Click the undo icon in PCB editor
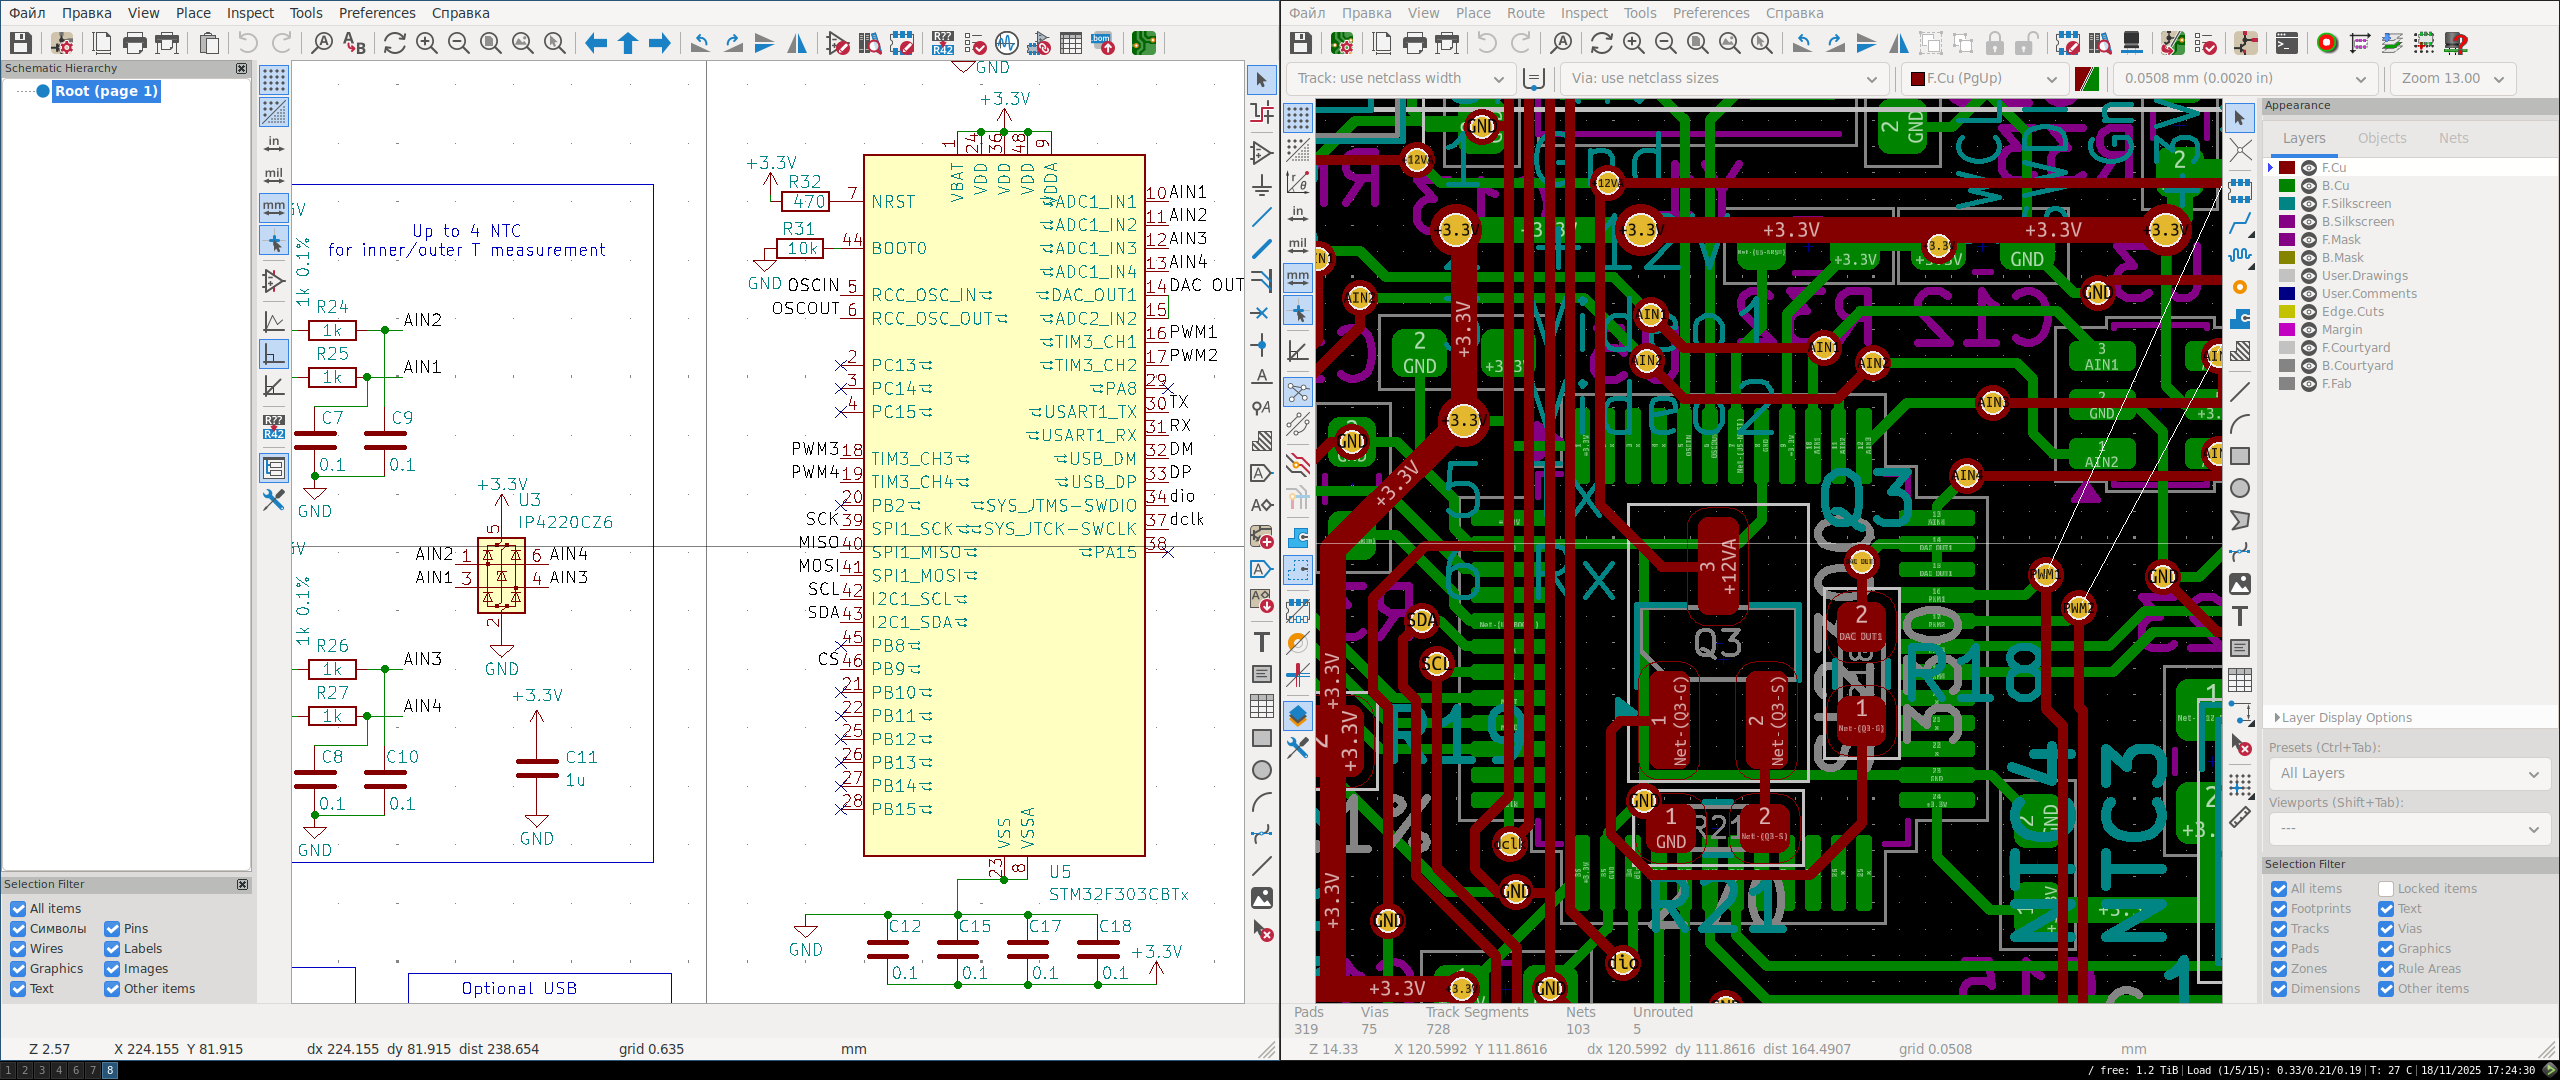 (1487, 43)
